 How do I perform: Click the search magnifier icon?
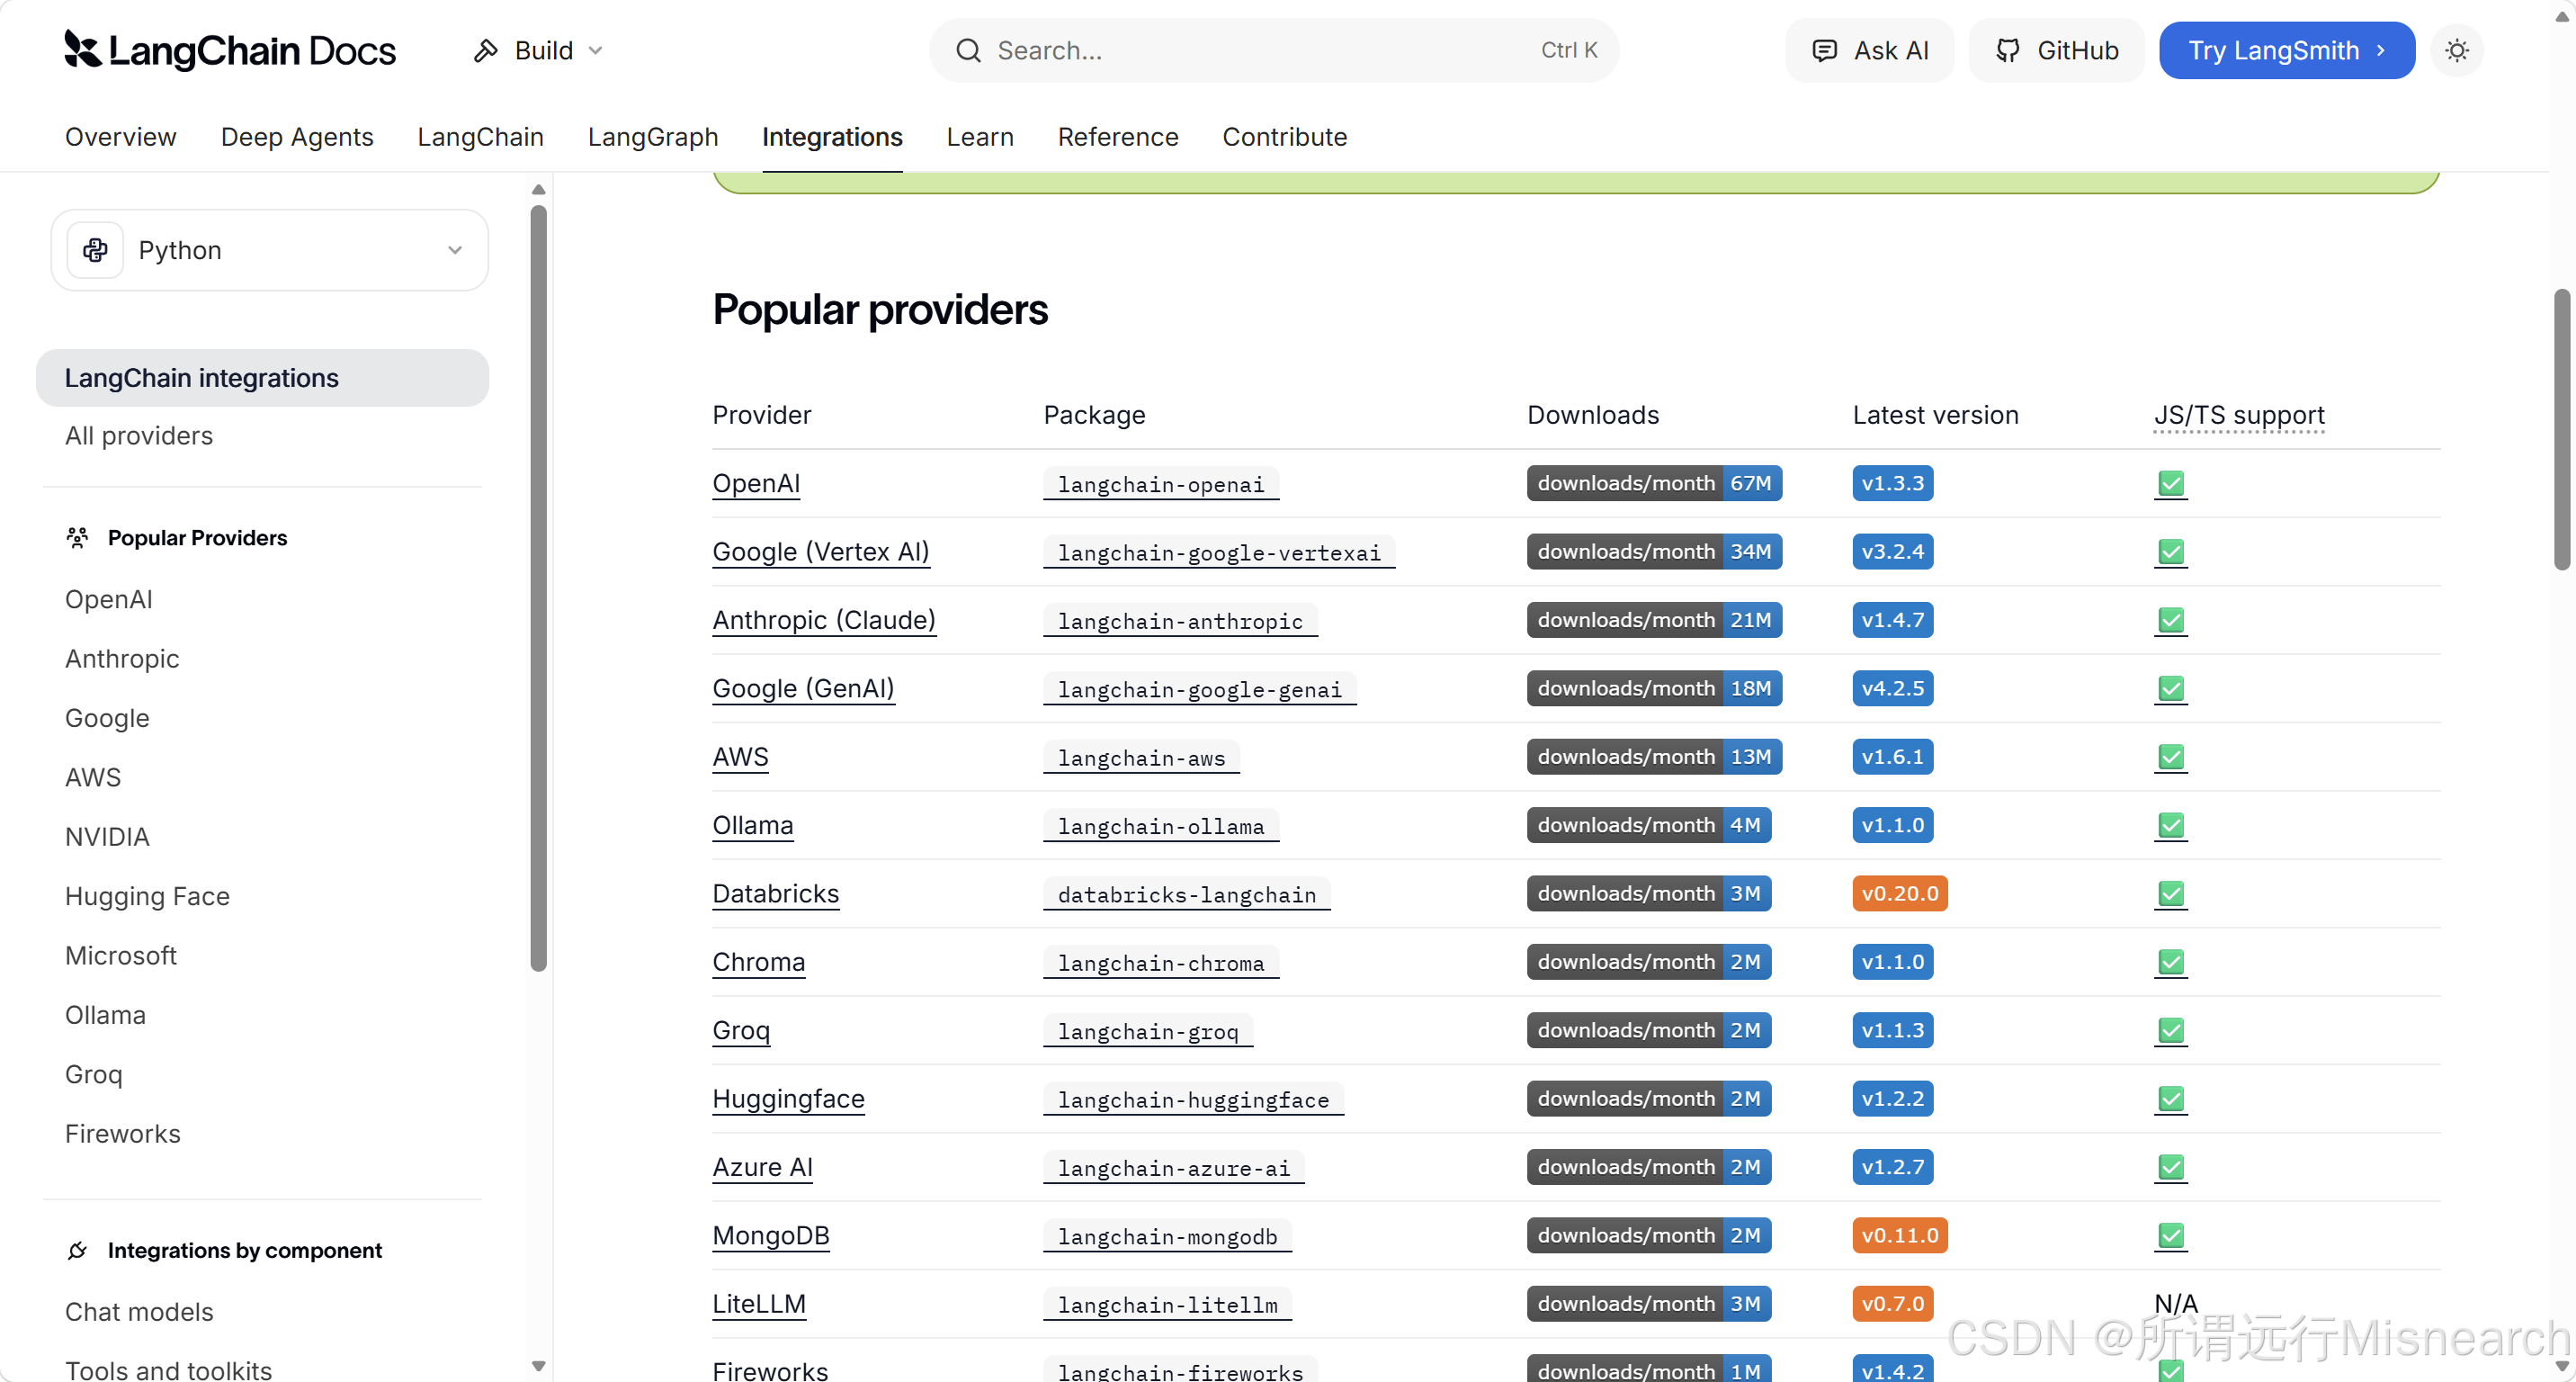pyautogui.click(x=968, y=51)
